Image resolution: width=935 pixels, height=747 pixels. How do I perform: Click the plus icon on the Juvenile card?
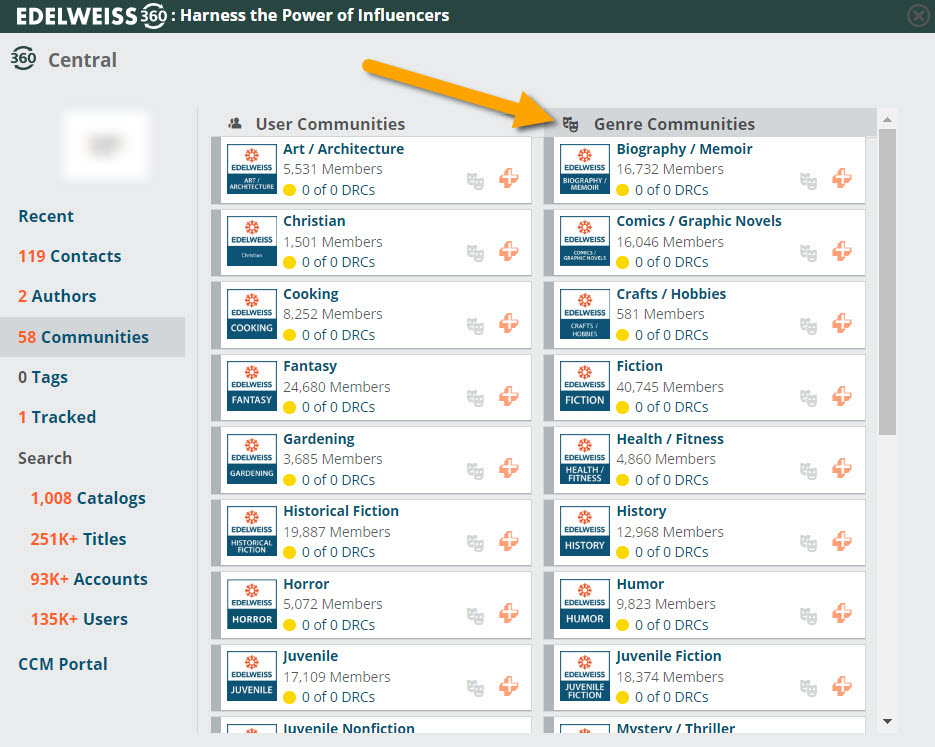click(x=509, y=686)
